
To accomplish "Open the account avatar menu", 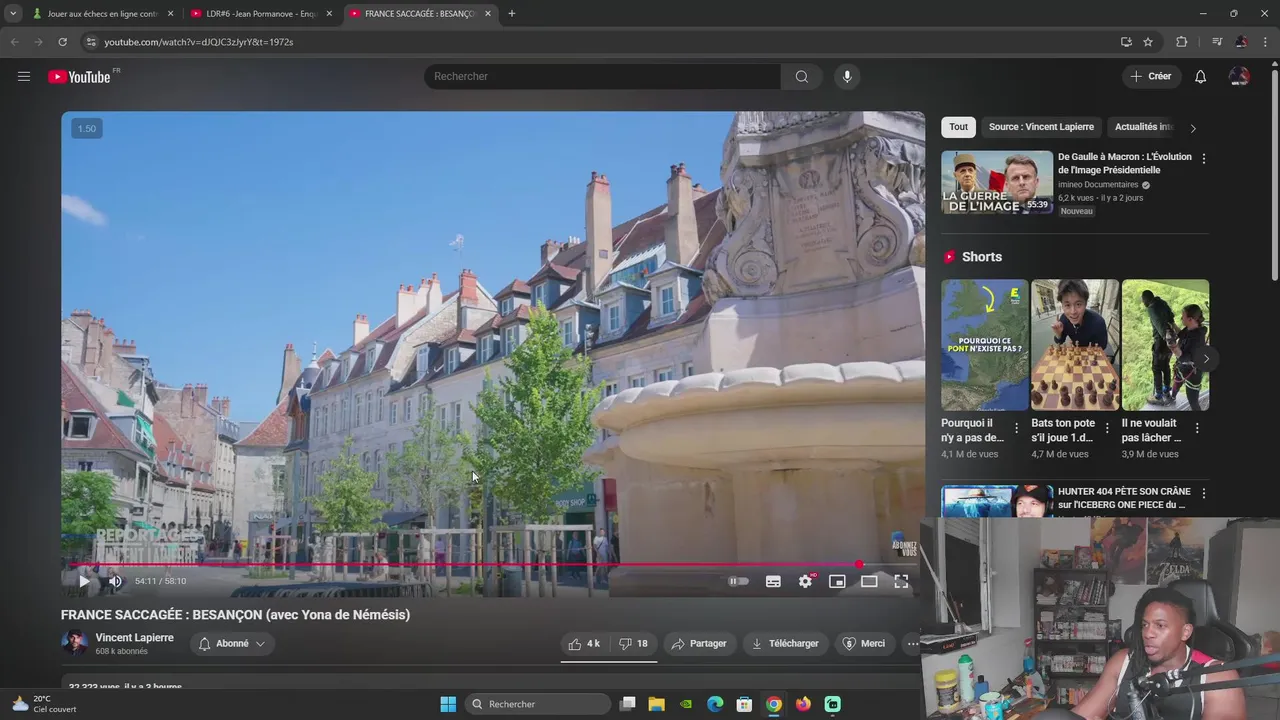I will click(x=1239, y=76).
